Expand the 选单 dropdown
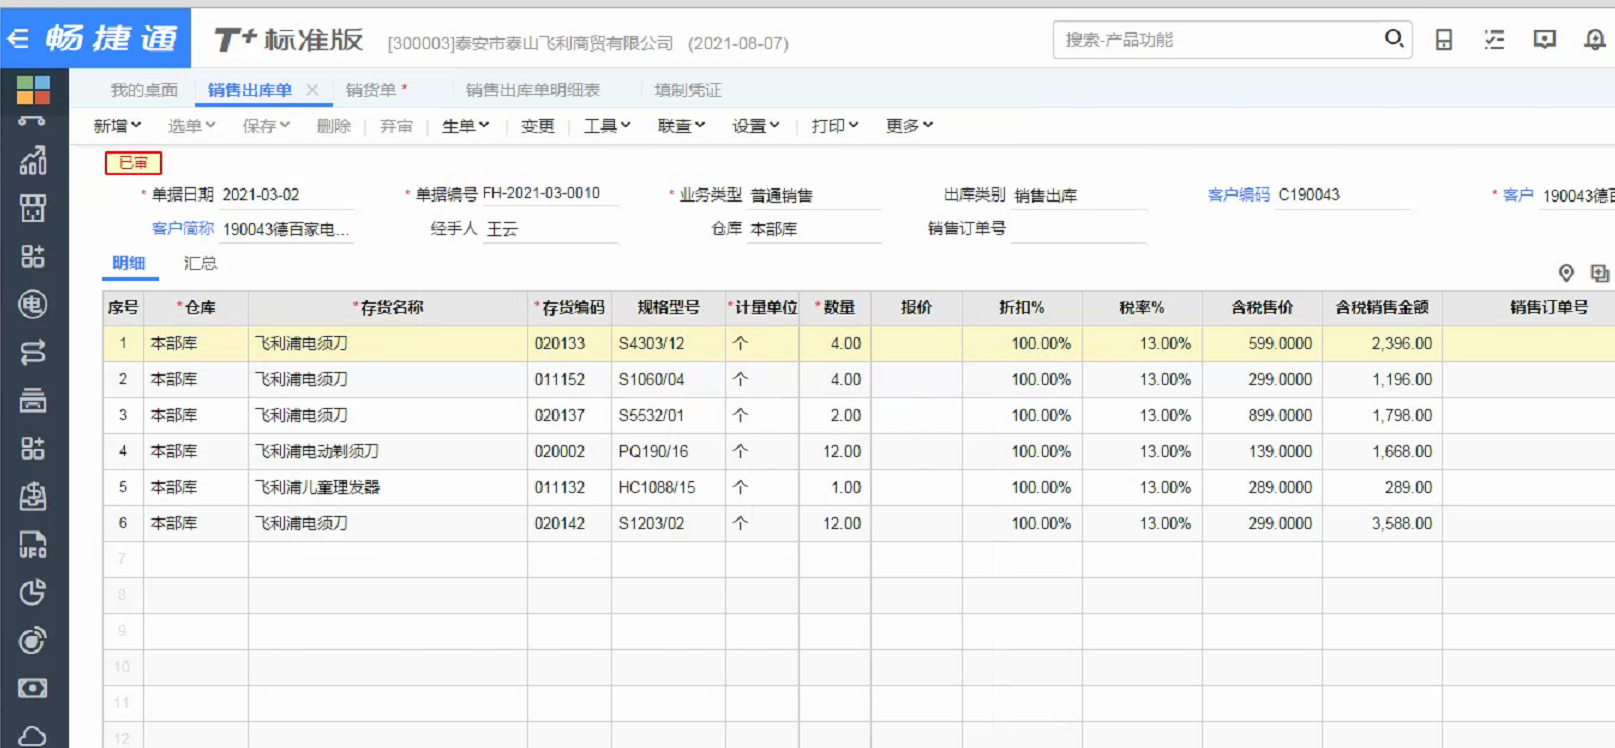 (192, 126)
